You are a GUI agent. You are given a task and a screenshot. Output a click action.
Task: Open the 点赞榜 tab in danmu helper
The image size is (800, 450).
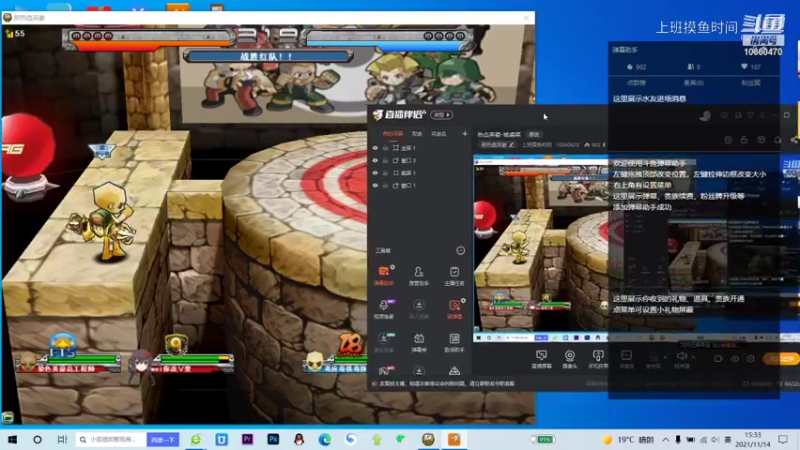(636, 83)
